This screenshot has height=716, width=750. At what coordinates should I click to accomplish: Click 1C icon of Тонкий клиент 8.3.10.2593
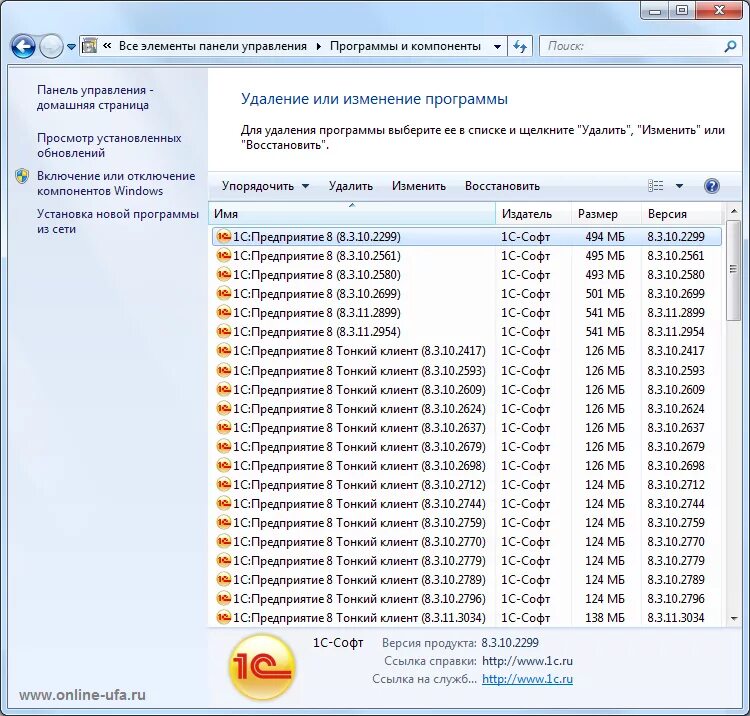[x=223, y=370]
